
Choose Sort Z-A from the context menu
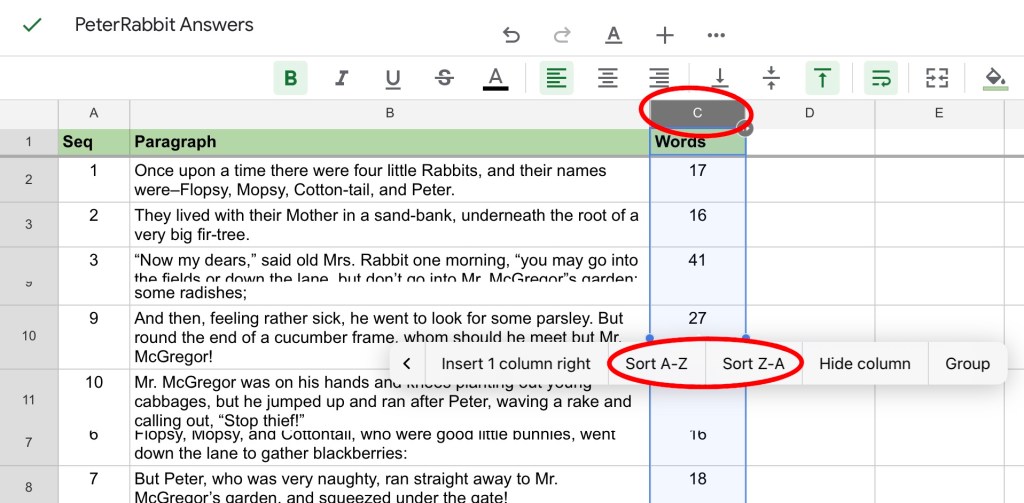(753, 364)
